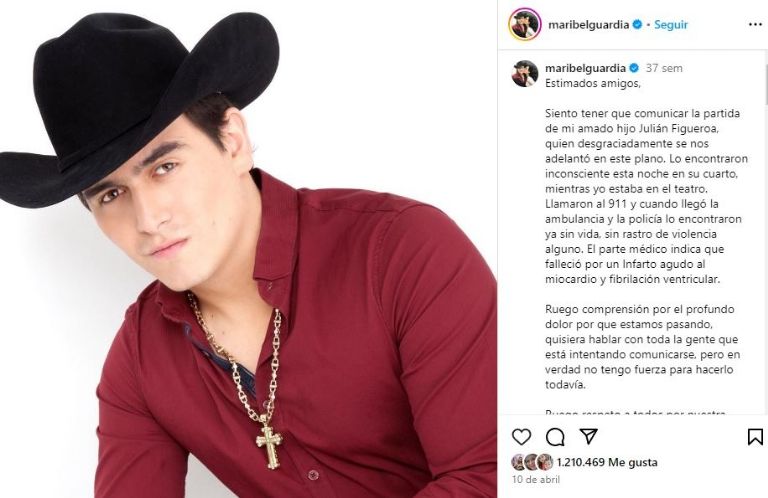Click the verified badge in the header
The height and width of the screenshot is (498, 768).
coord(637,24)
